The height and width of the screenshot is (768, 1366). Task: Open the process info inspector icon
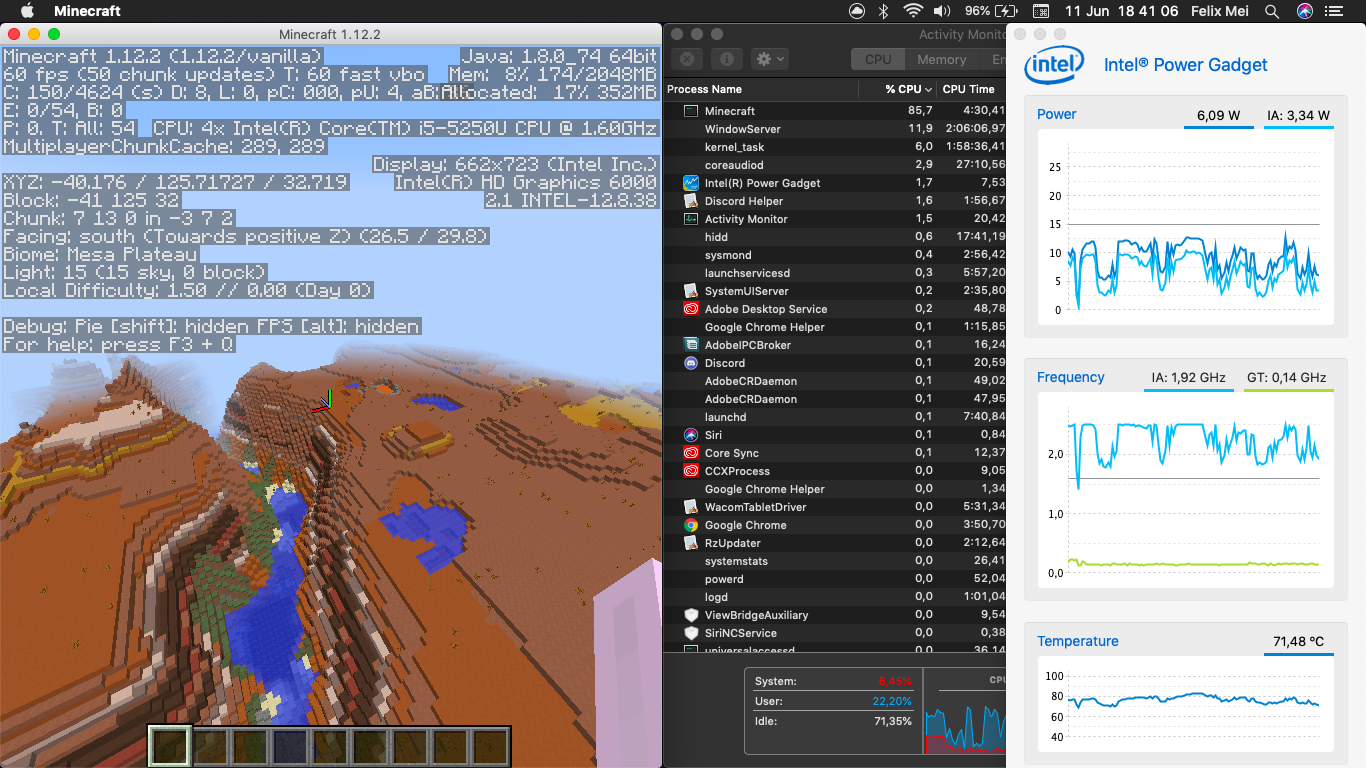pyautogui.click(x=728, y=60)
